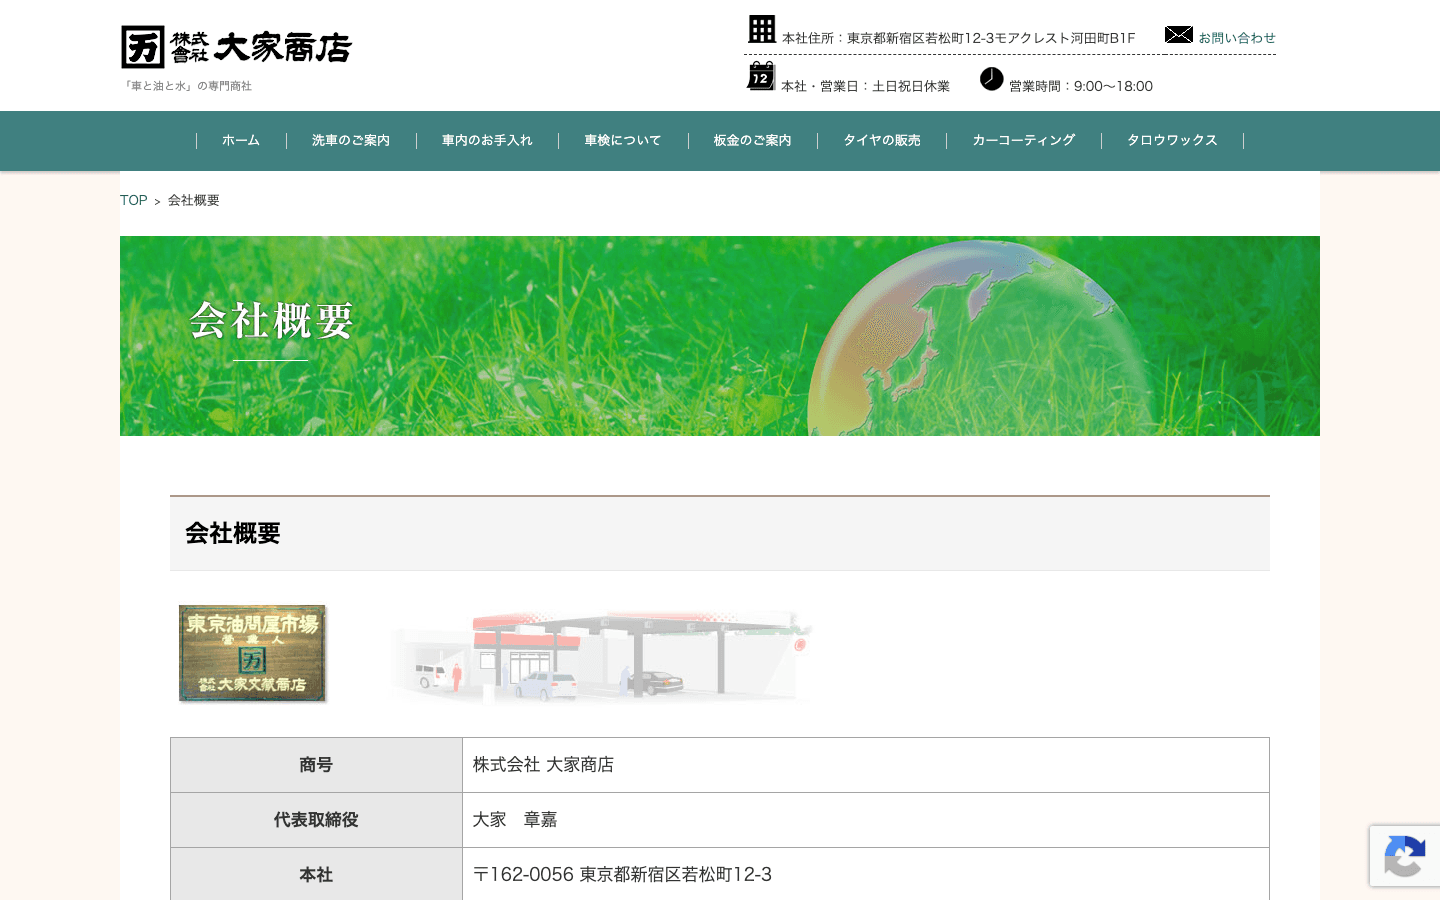Click the clock icon beside 営業時間
1440x900 pixels.
pyautogui.click(x=992, y=79)
